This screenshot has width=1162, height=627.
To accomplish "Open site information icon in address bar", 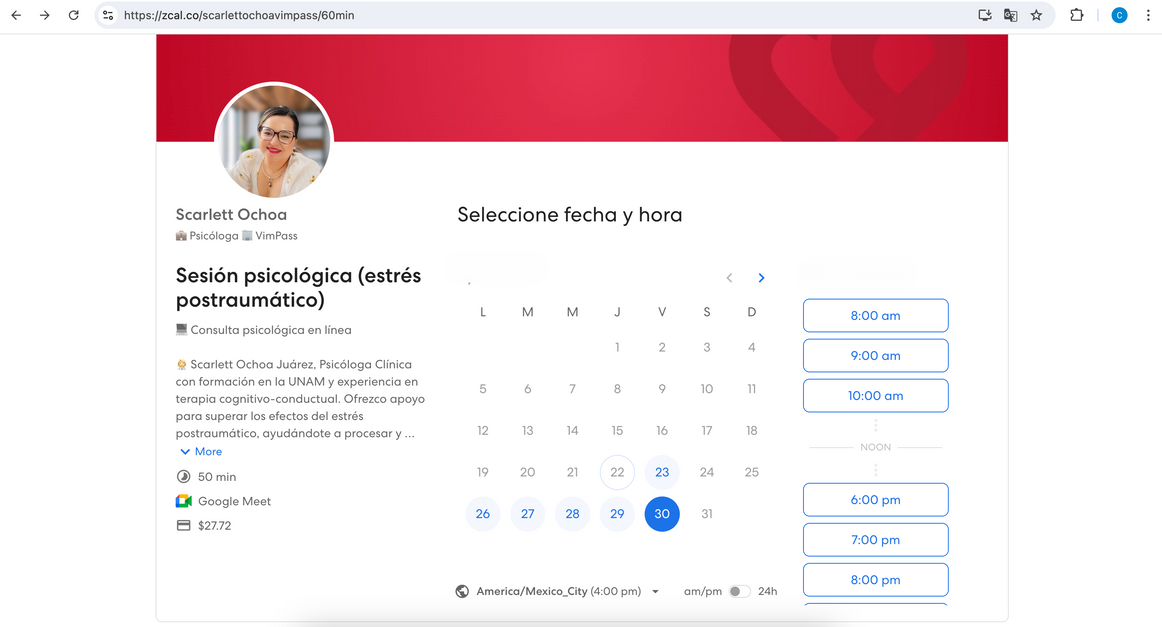I will [x=108, y=15].
